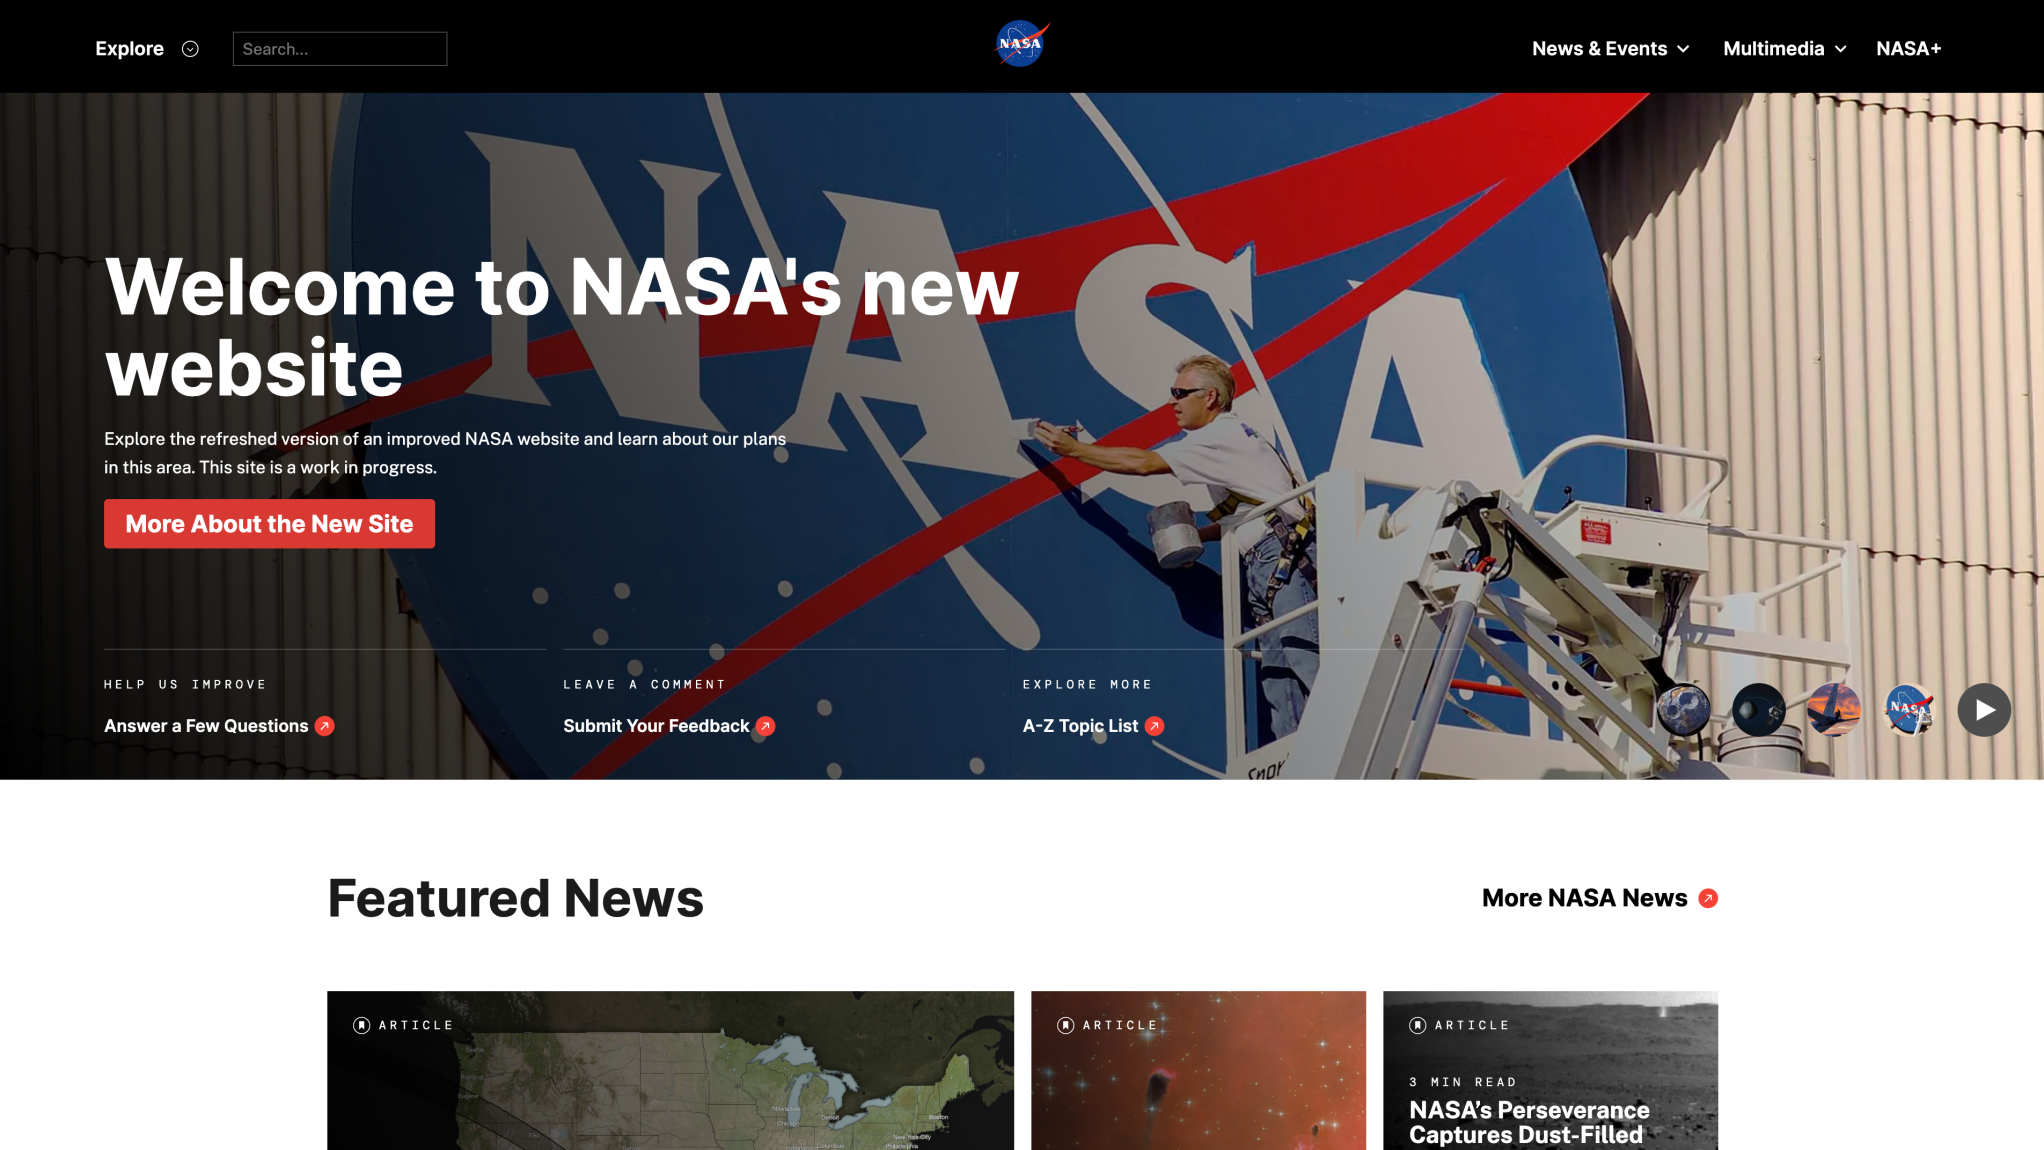
Task: Select the satellite spacecraft slideshow thumbnail
Action: point(1760,710)
